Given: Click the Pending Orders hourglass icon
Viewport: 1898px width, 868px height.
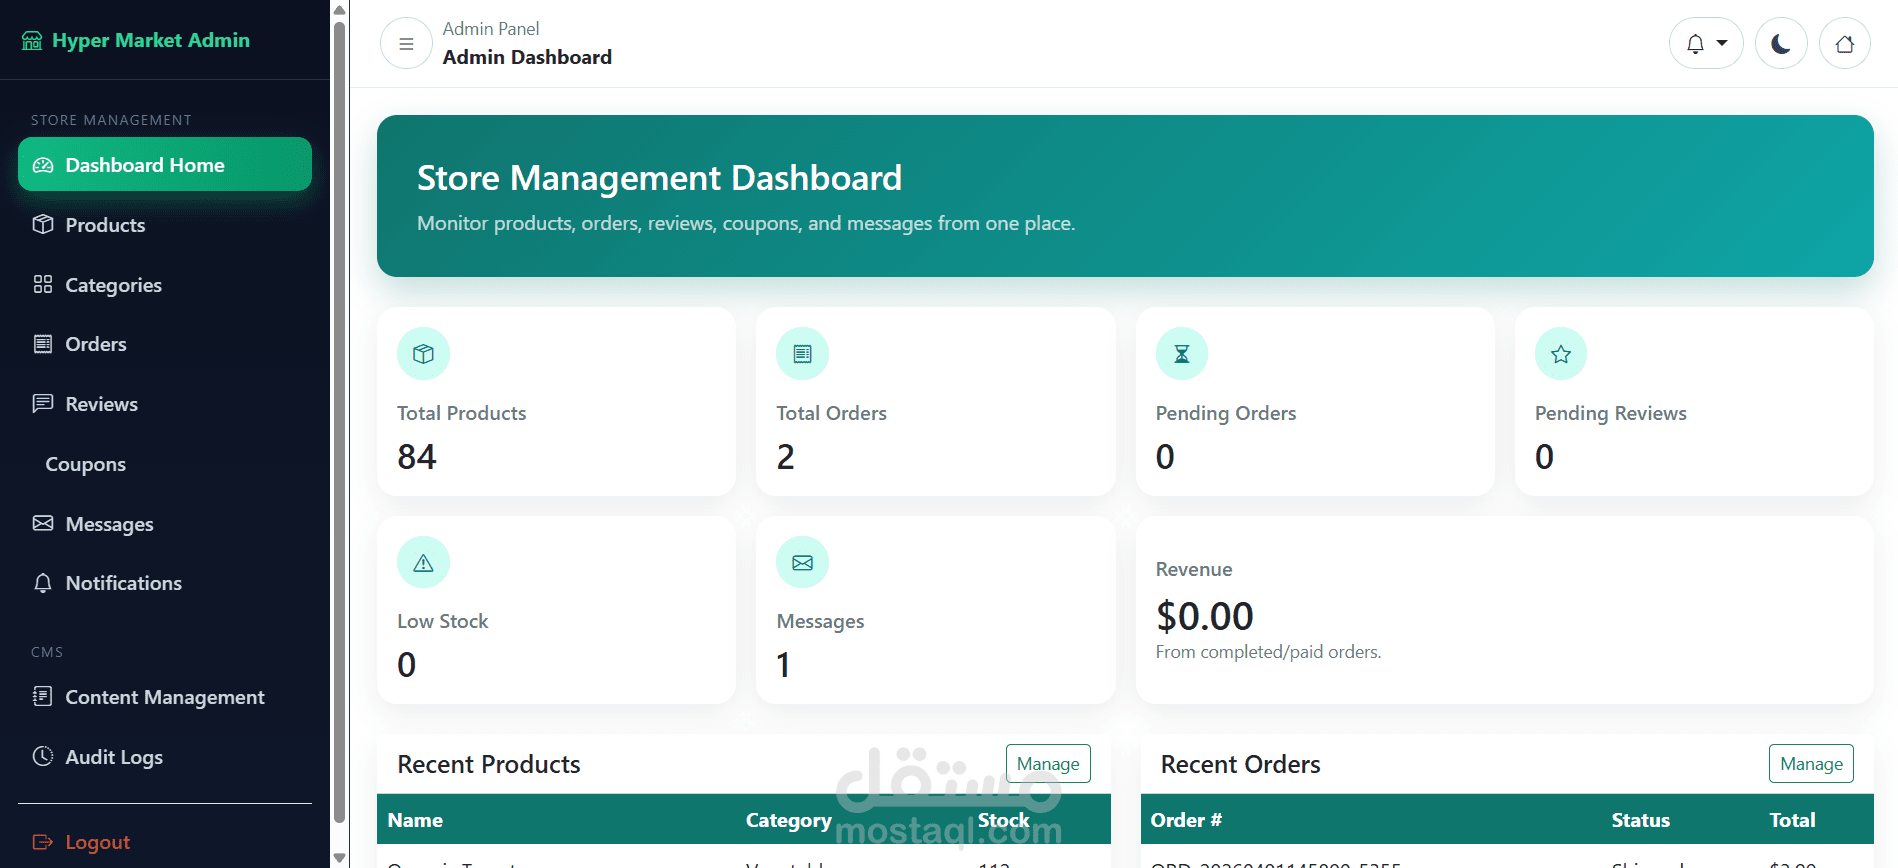Looking at the screenshot, I should pyautogui.click(x=1181, y=354).
